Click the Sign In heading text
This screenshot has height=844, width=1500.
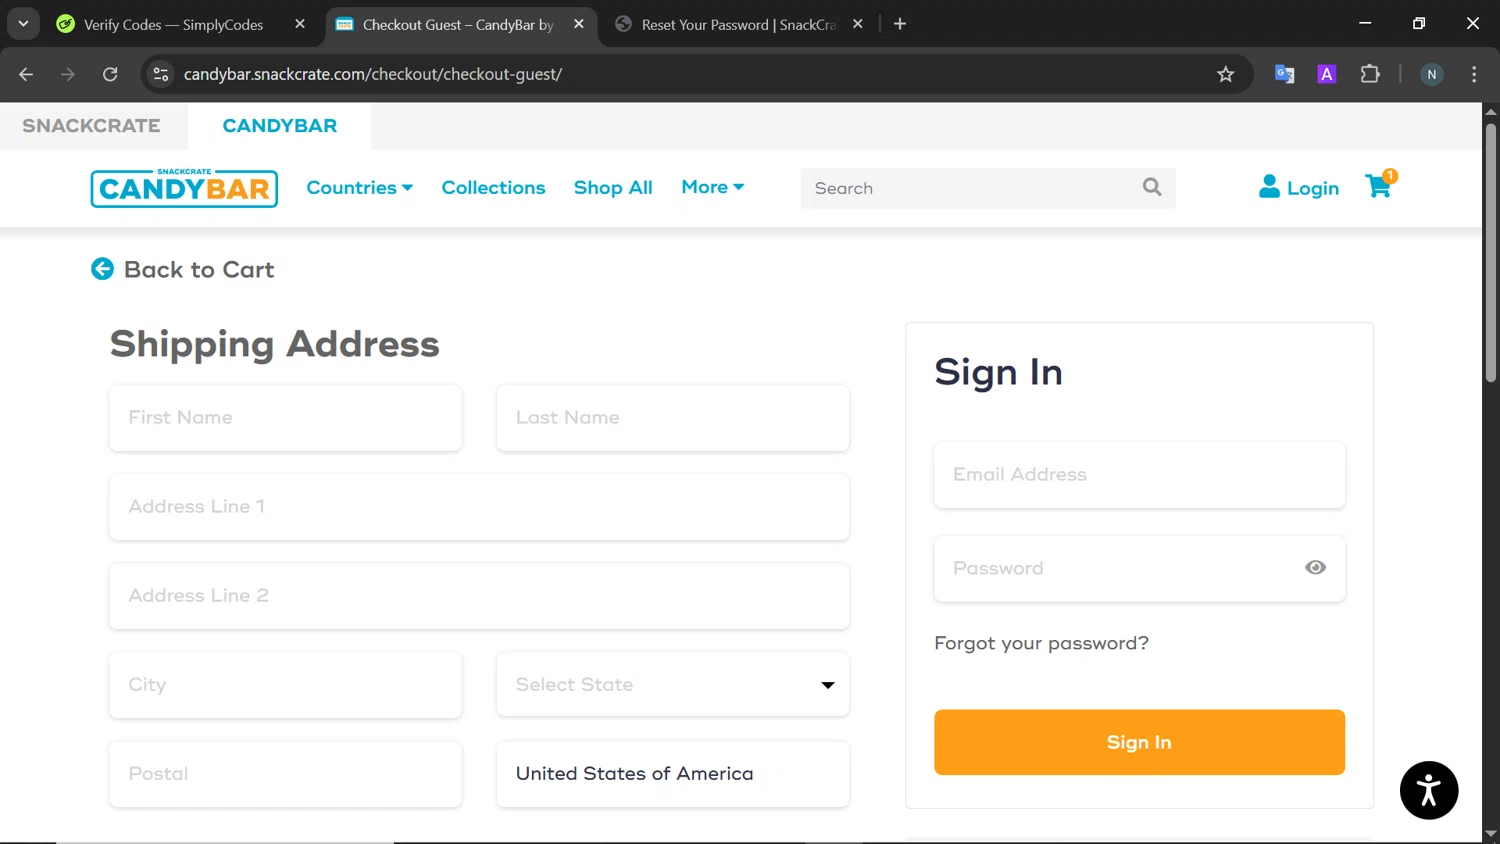click(x=998, y=372)
